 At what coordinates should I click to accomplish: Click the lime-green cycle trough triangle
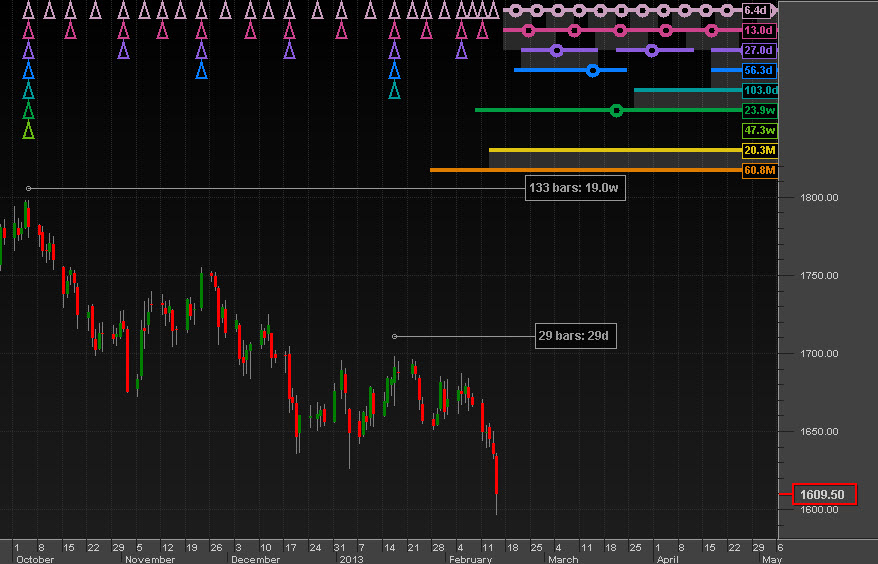28,131
